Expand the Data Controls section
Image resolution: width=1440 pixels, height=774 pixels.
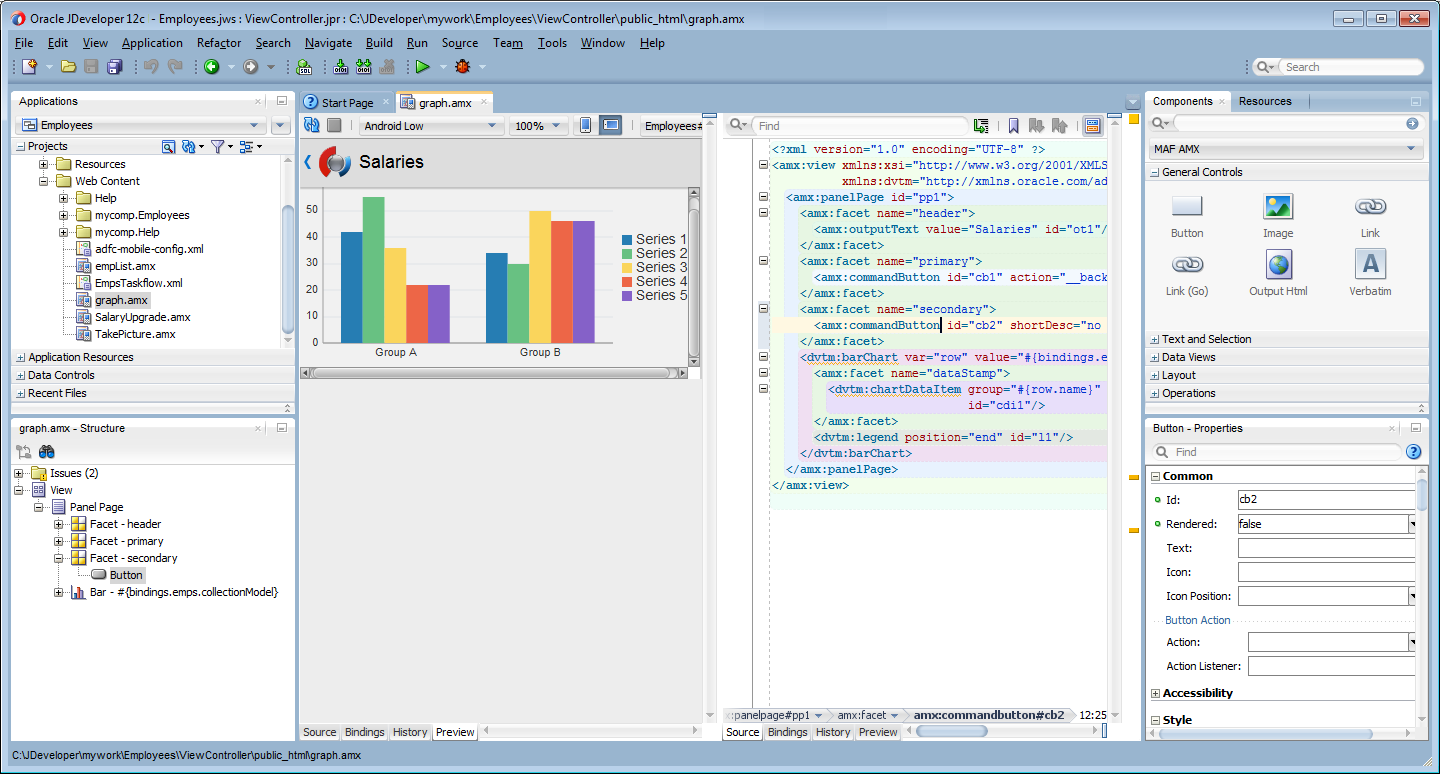coord(61,375)
